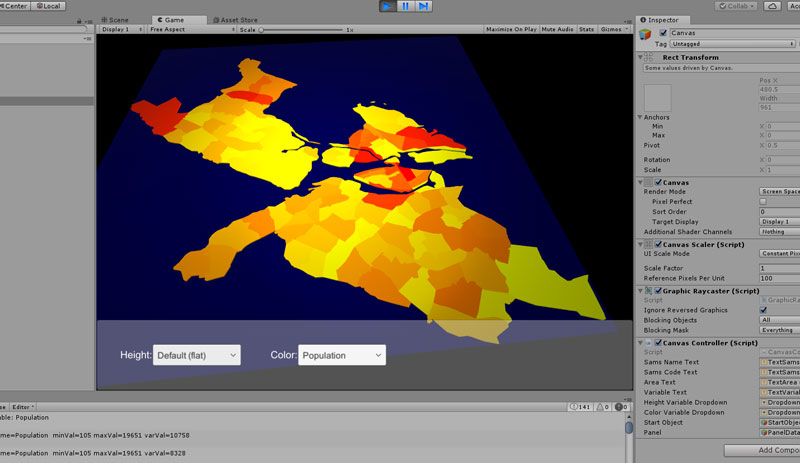Switch to the Scene tab
The width and height of the screenshot is (800, 463).
point(115,19)
